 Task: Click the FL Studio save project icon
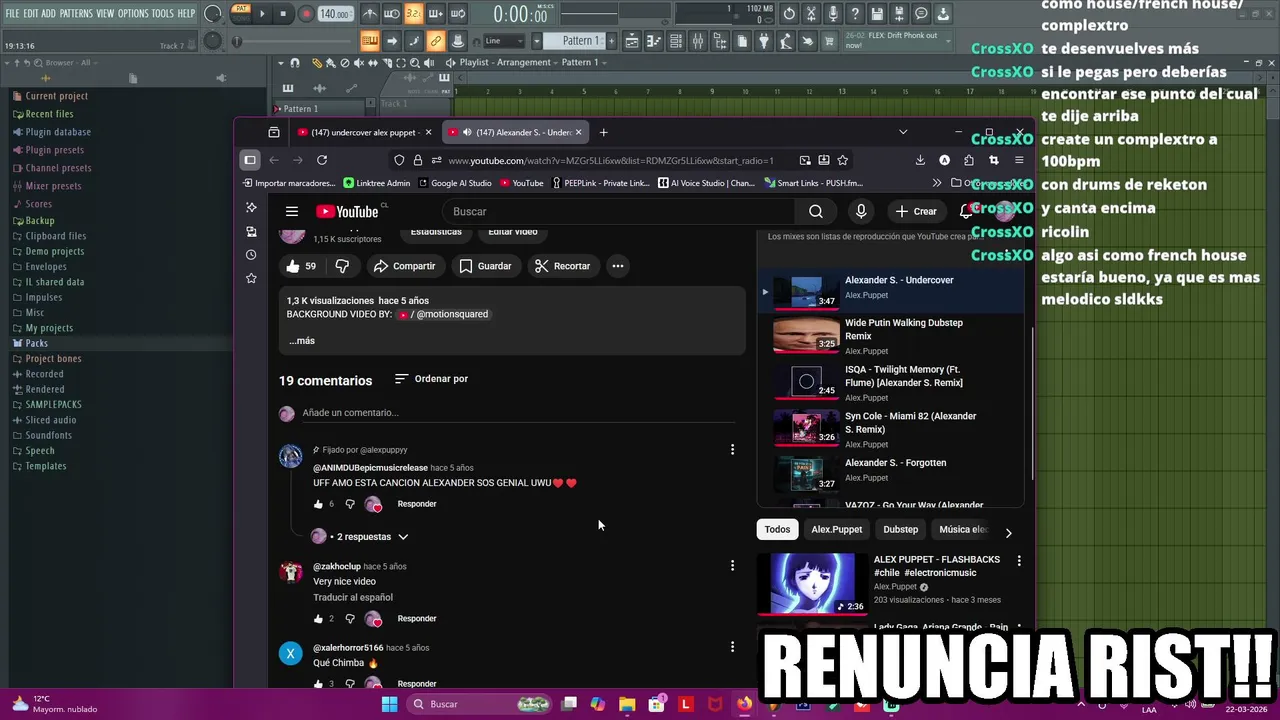click(x=876, y=14)
